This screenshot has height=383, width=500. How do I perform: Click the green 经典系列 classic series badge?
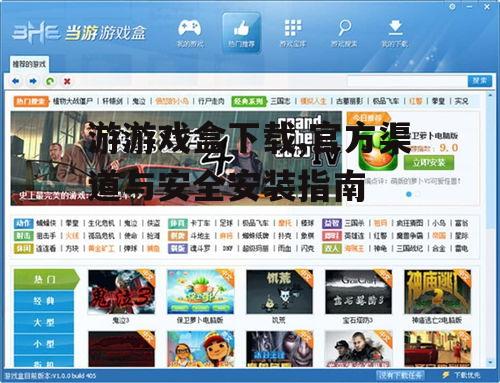point(249,101)
